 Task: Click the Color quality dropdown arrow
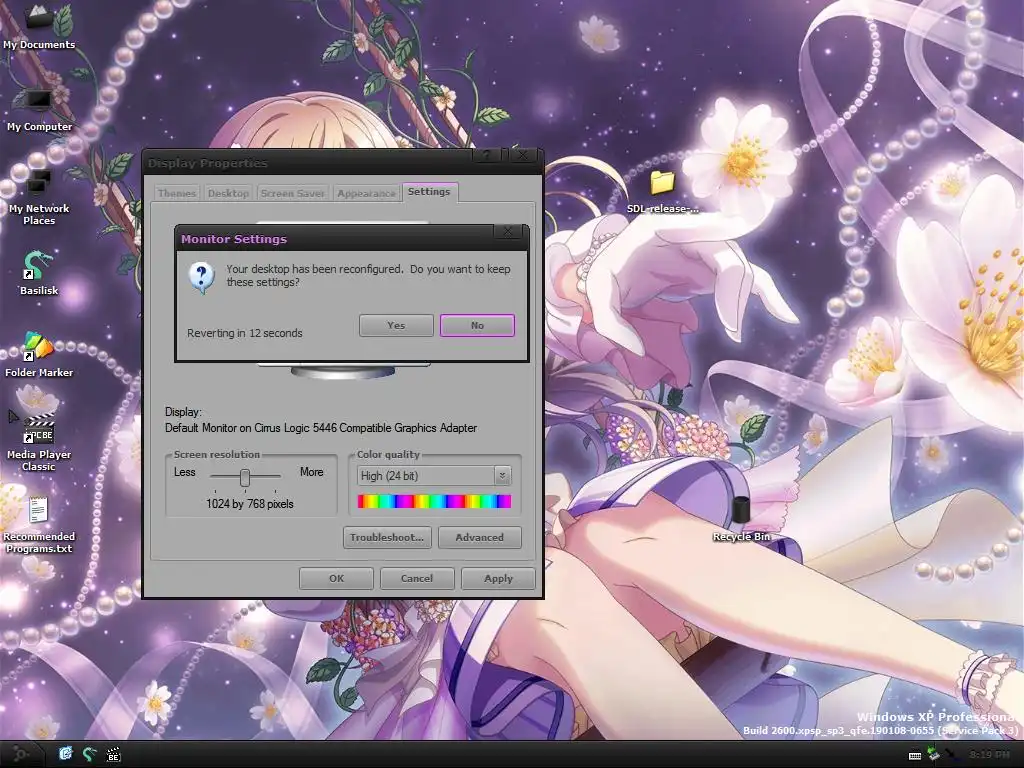pos(502,476)
